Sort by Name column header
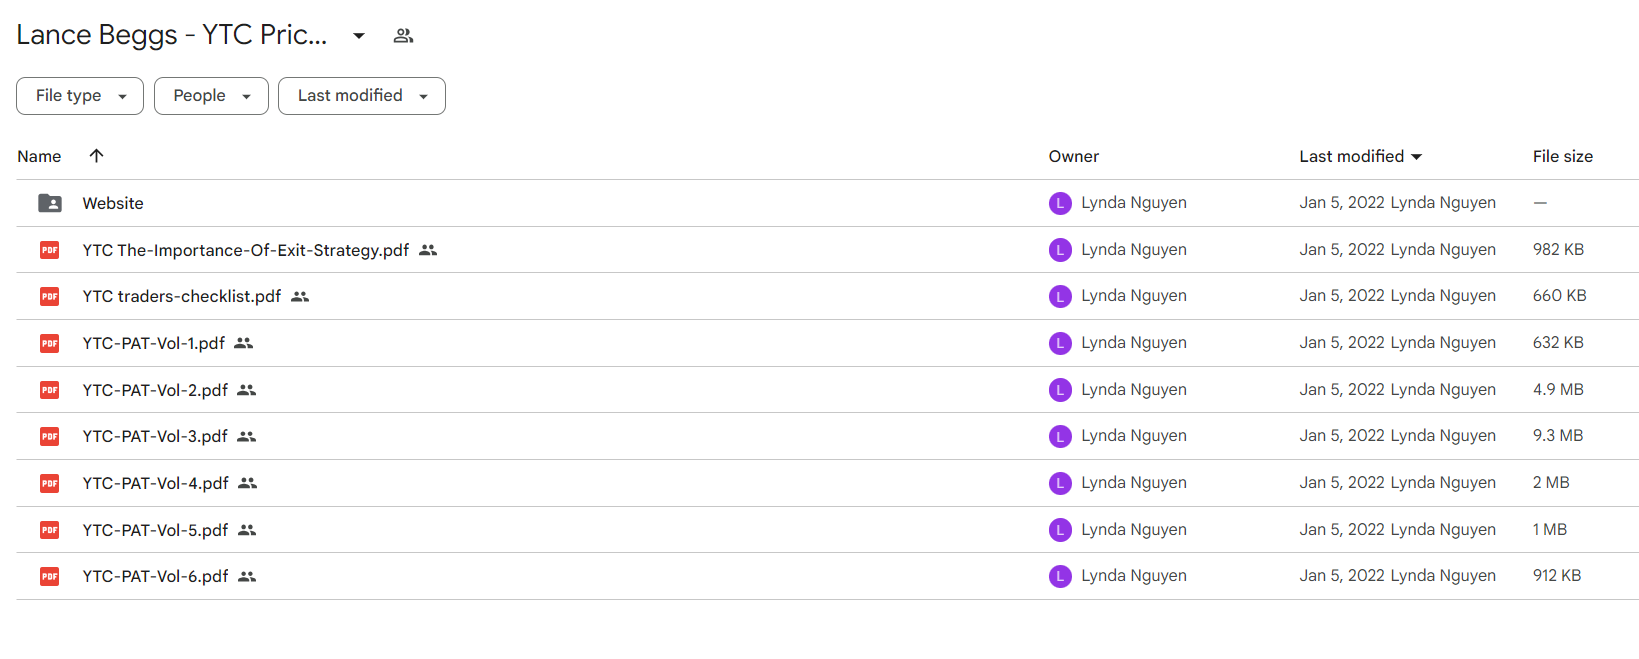This screenshot has height=659, width=1639. (x=39, y=156)
